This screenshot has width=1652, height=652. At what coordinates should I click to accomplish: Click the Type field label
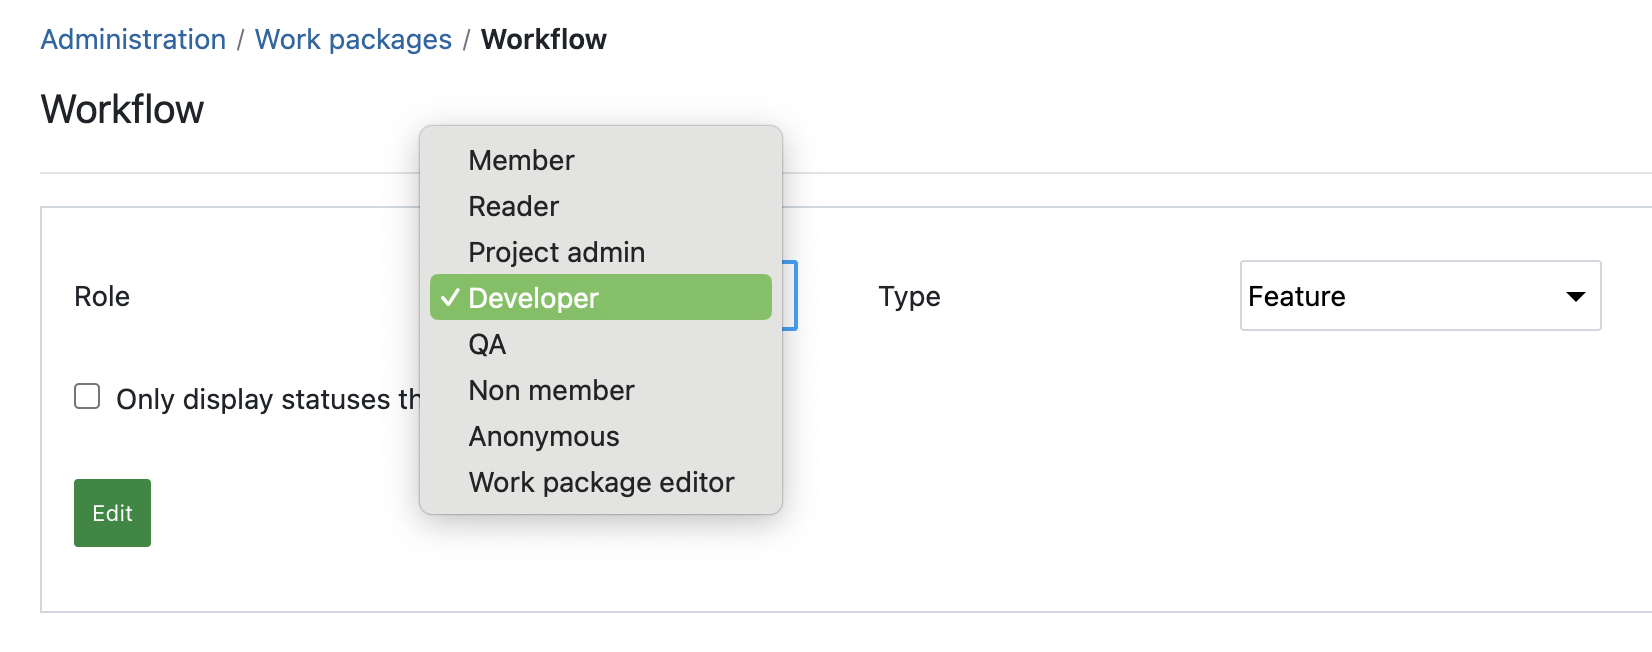(x=909, y=296)
